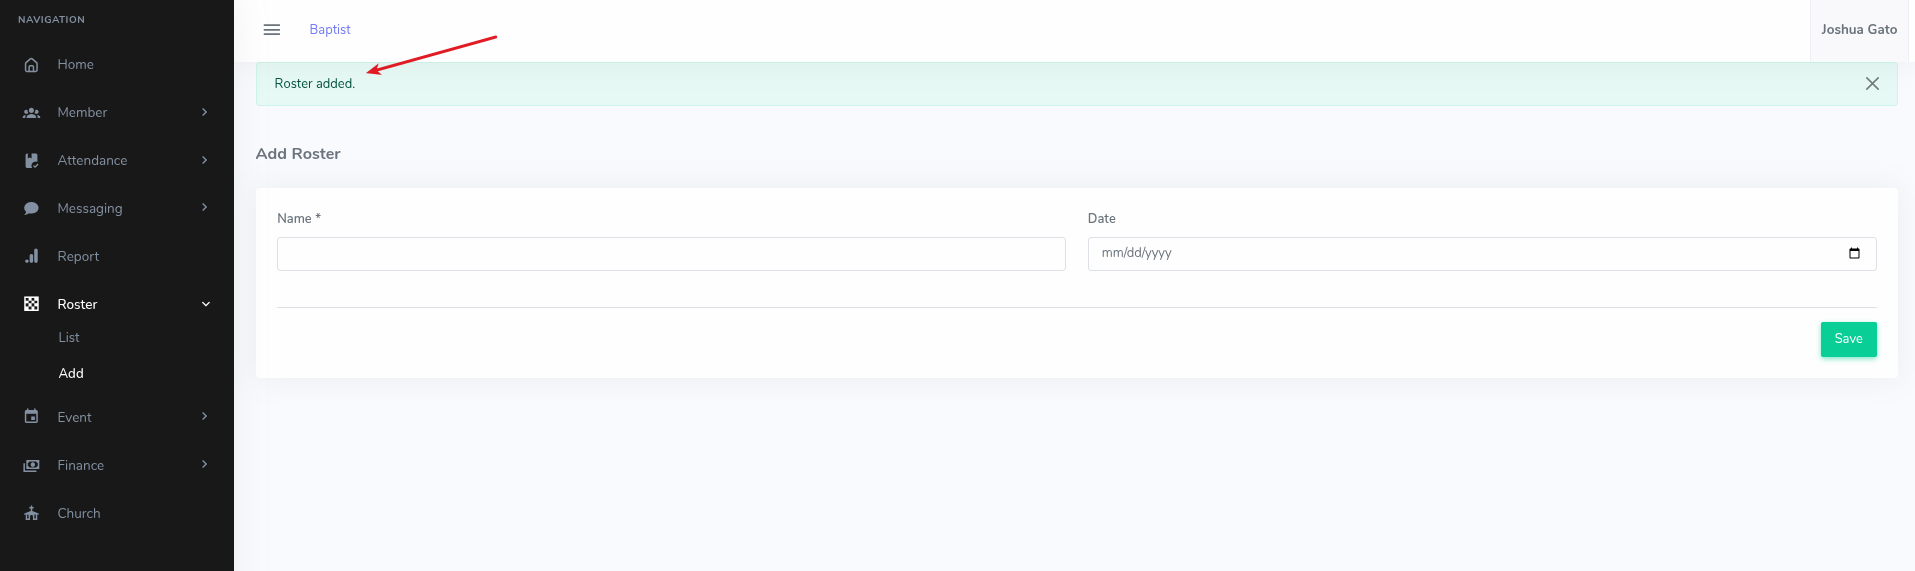Expand the Finance submenu chevron
Screen dimensions: 1915x571
[x=205, y=464]
